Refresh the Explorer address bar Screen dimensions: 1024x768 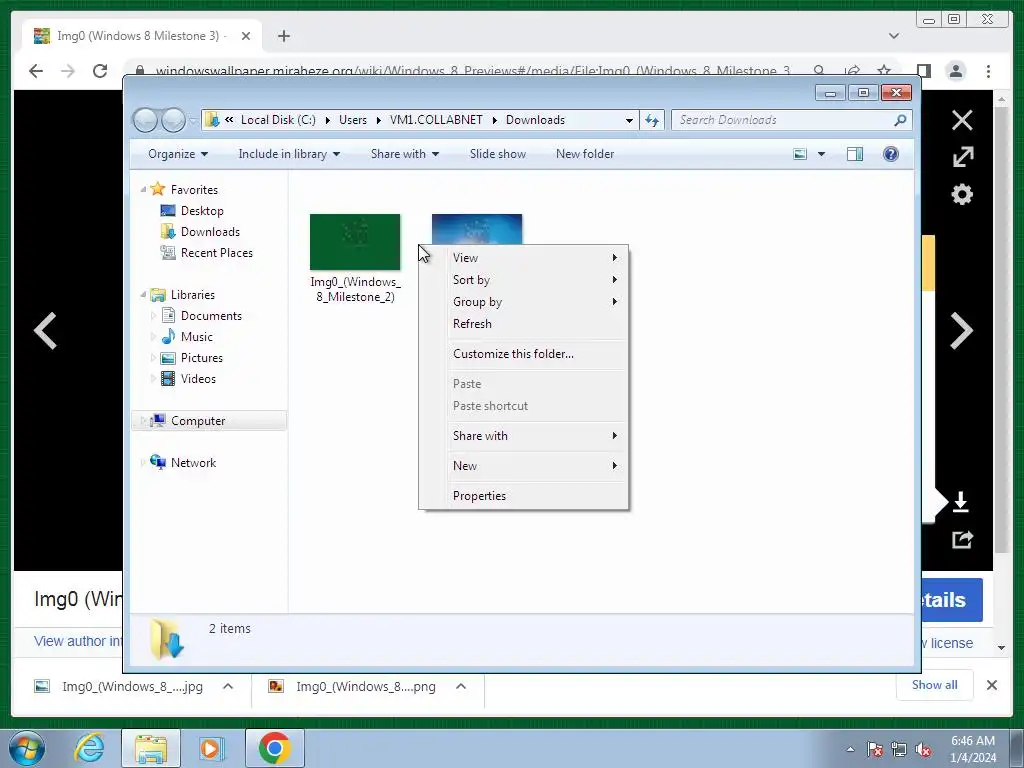pos(652,120)
